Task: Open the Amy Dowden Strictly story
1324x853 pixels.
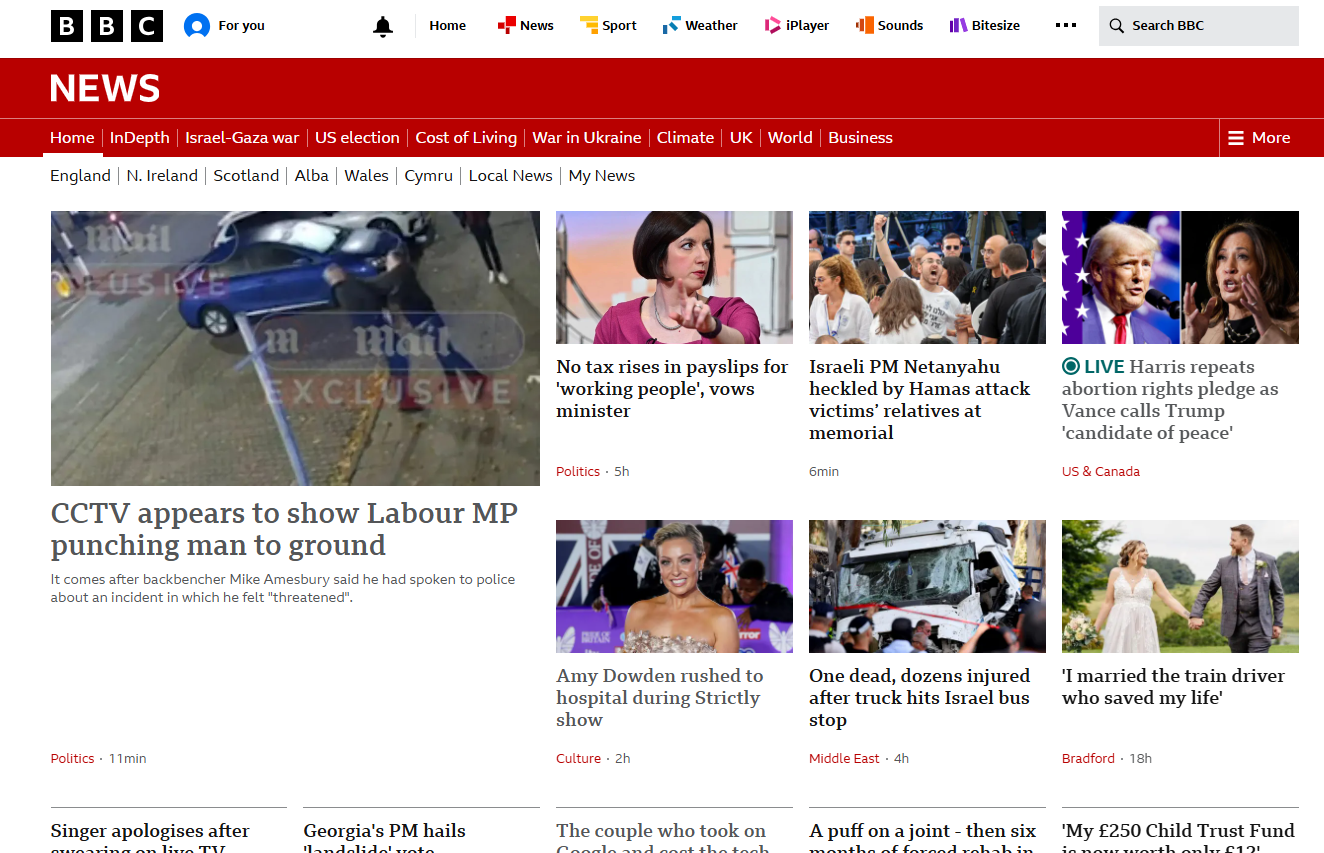Action: coord(659,698)
